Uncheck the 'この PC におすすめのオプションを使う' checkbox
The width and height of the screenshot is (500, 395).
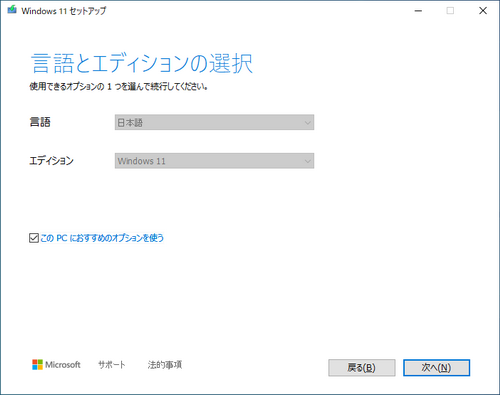(x=34, y=238)
